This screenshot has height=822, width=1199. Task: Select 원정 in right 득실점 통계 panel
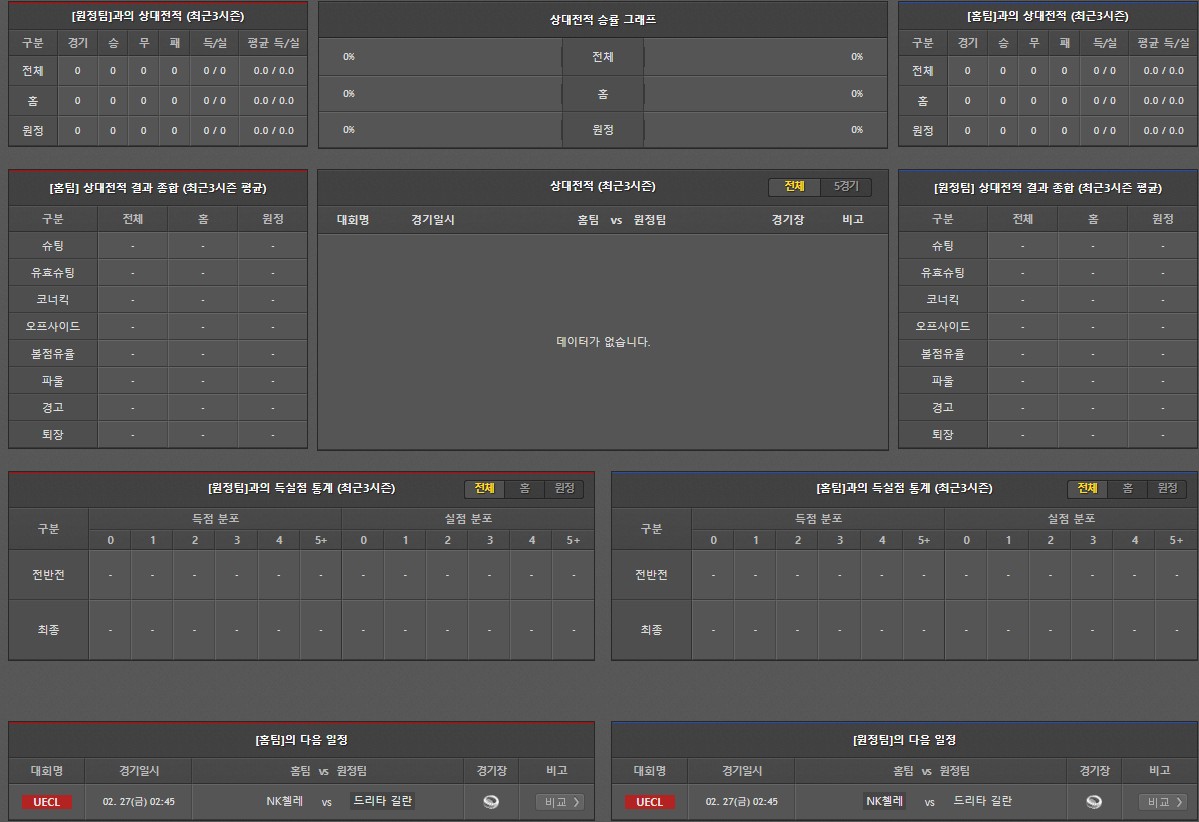(x=1167, y=488)
